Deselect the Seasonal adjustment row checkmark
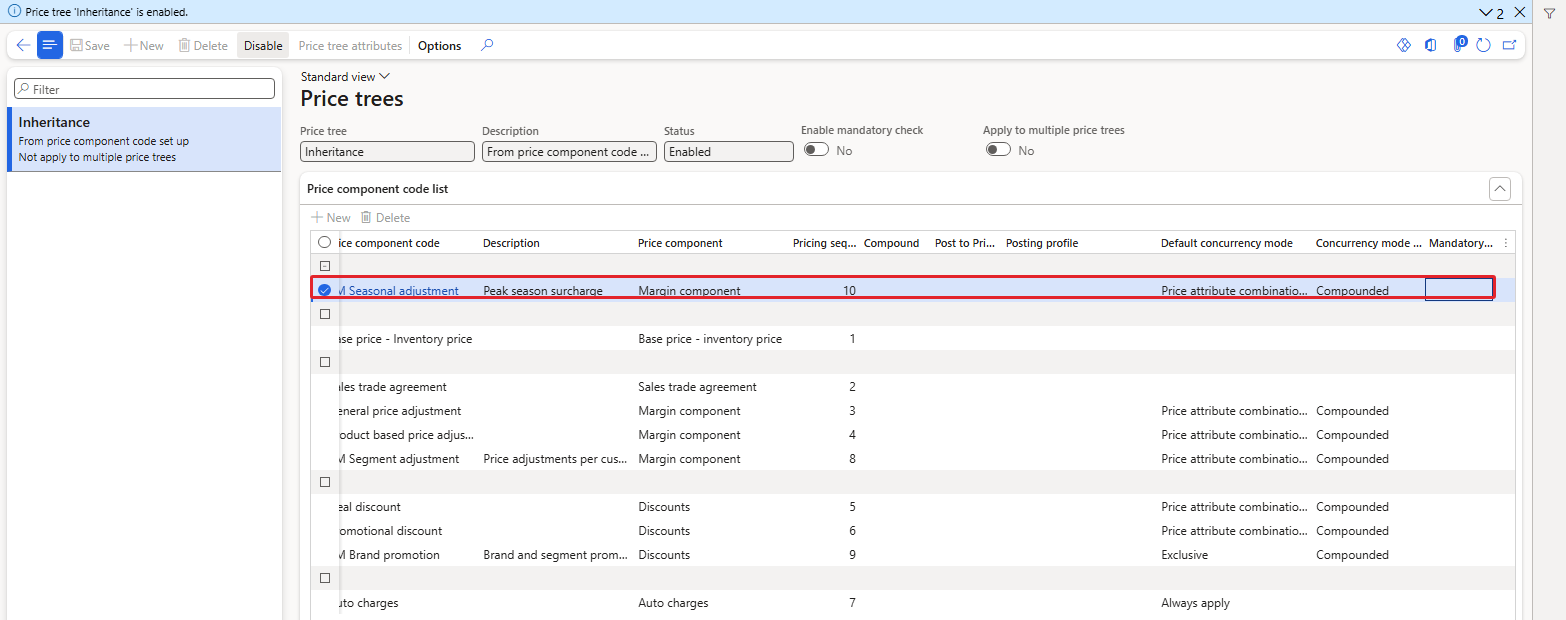This screenshot has width=1566, height=620. [324, 291]
